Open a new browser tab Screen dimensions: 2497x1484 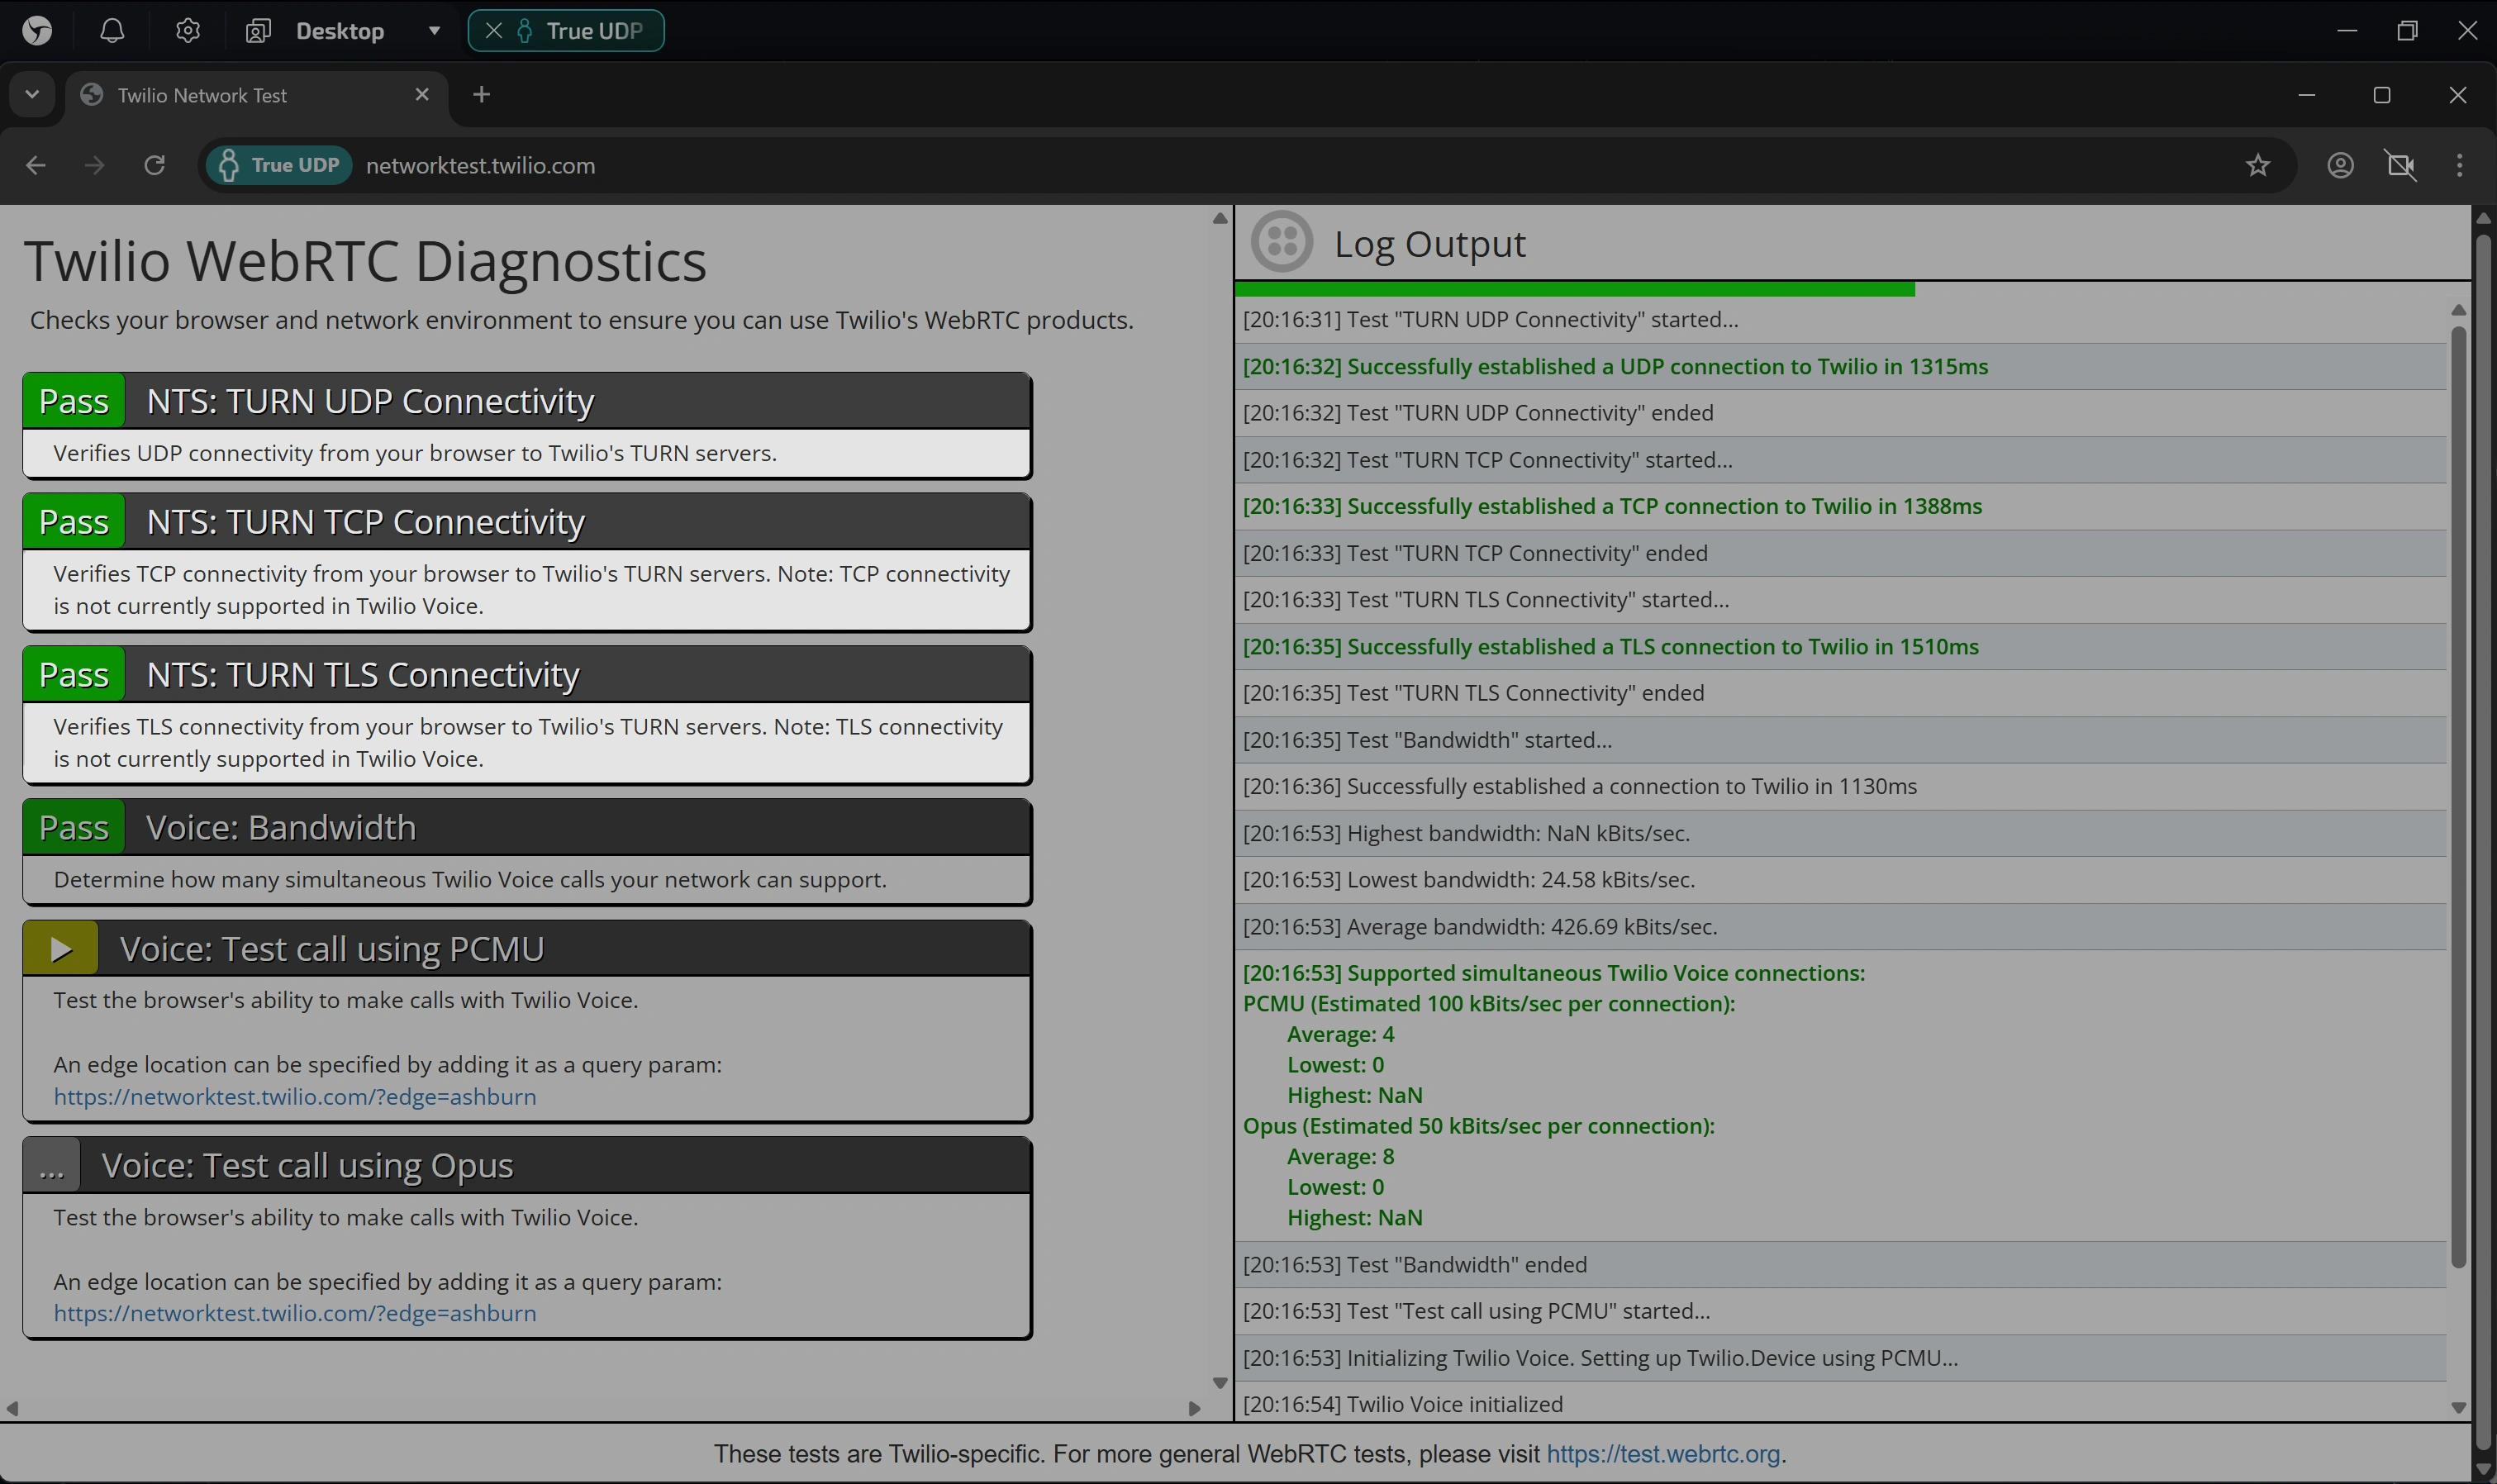(481, 95)
